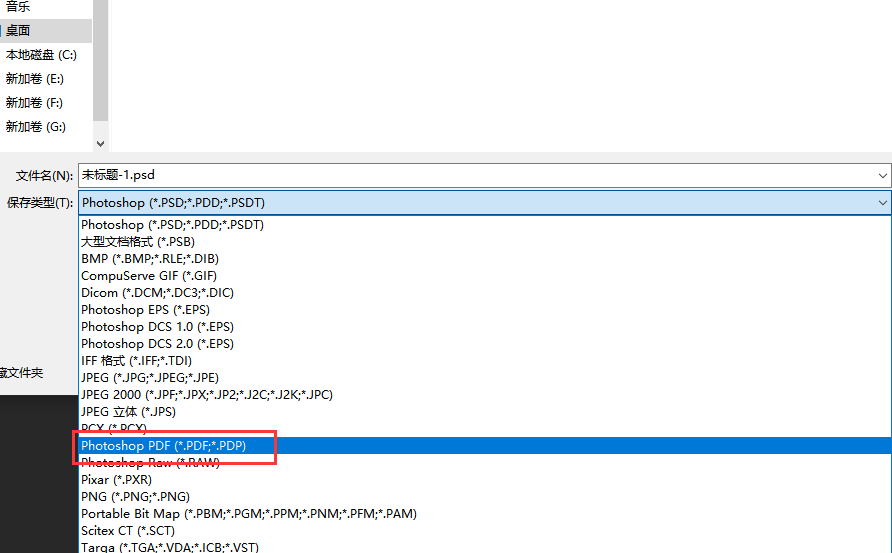Select 桌面 in the navigation pane
Image resolution: width=892 pixels, height=553 pixels.
(x=46, y=31)
